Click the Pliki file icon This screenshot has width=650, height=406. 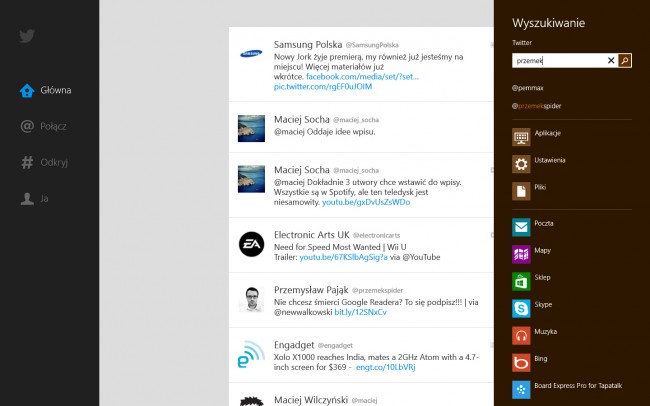point(521,191)
